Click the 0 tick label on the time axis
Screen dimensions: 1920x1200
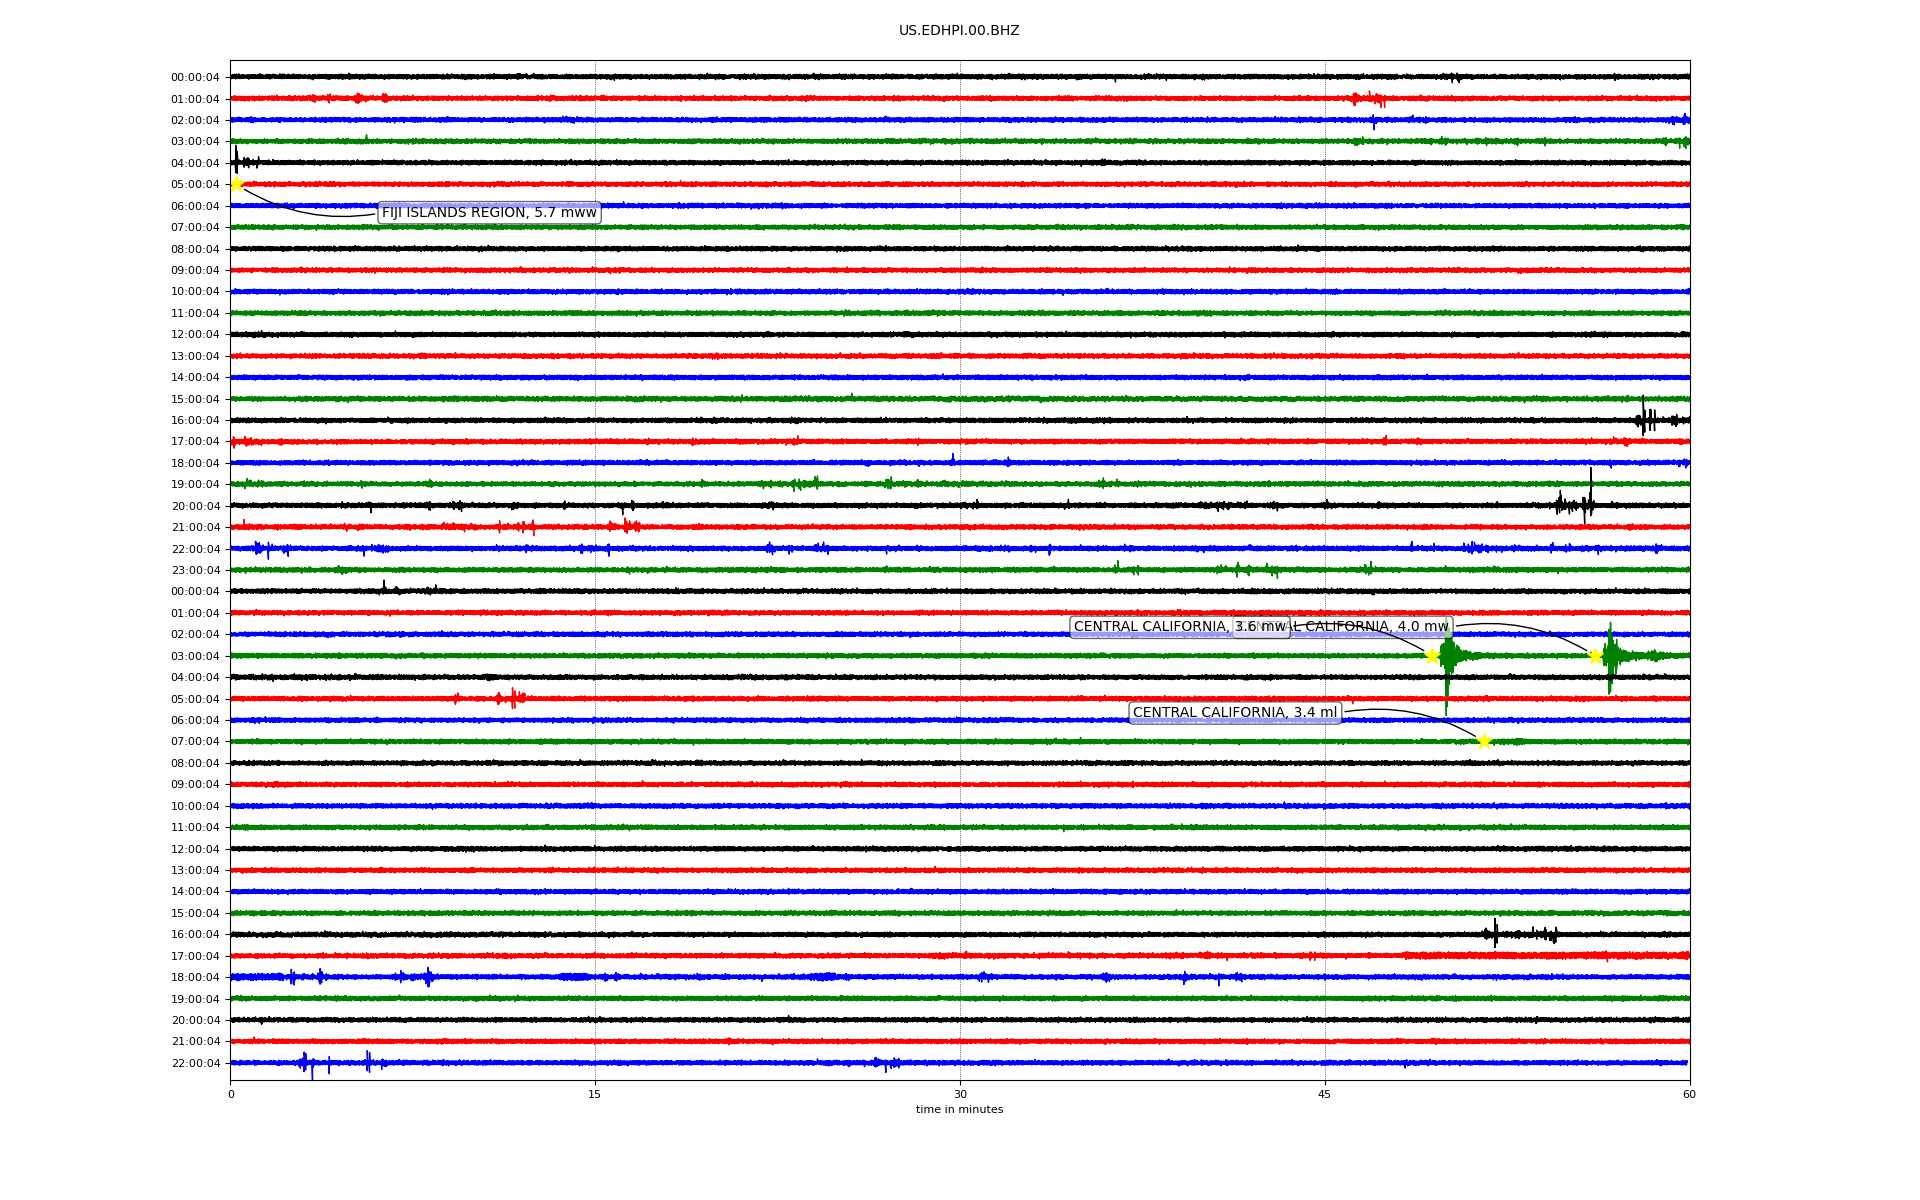(231, 1094)
